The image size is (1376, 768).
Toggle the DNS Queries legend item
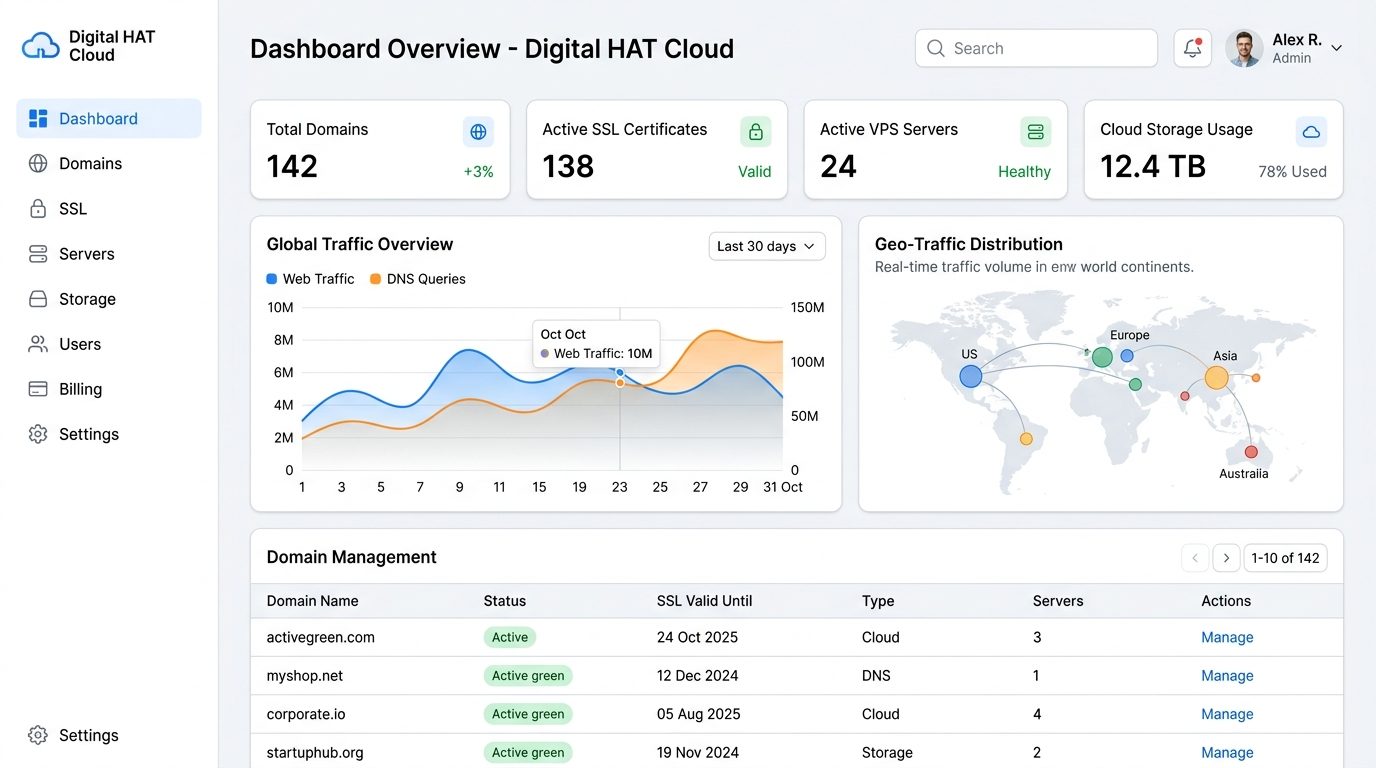point(418,279)
